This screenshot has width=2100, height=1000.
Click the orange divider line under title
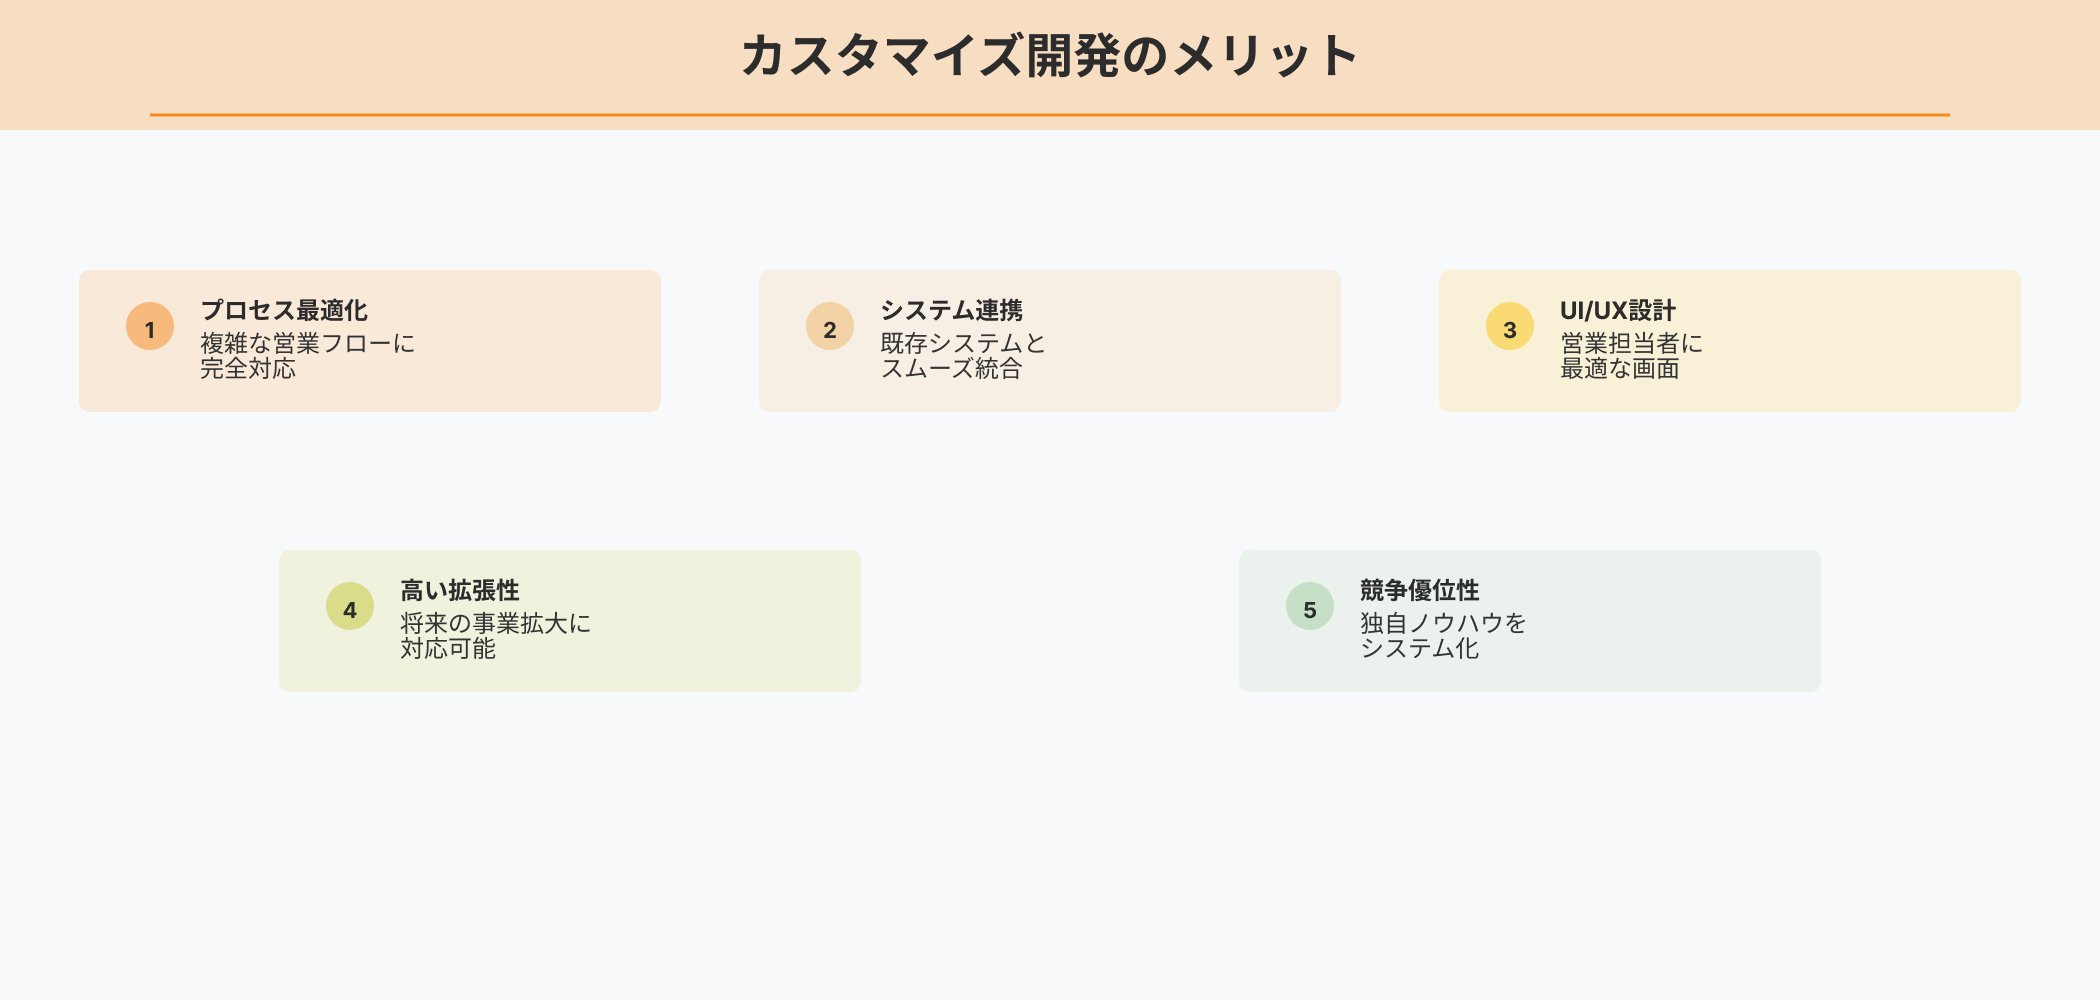(x=1050, y=115)
